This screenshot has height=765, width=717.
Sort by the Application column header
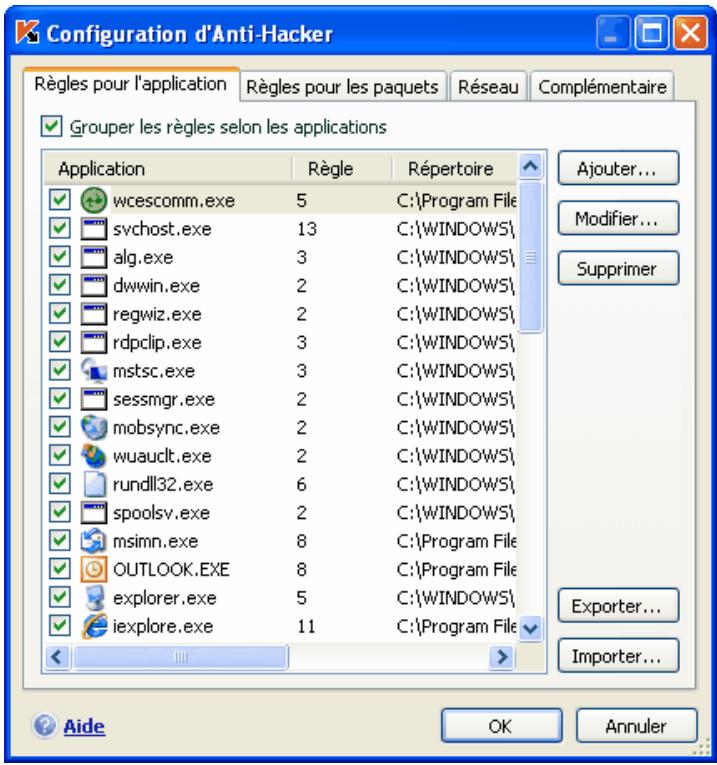click(168, 169)
